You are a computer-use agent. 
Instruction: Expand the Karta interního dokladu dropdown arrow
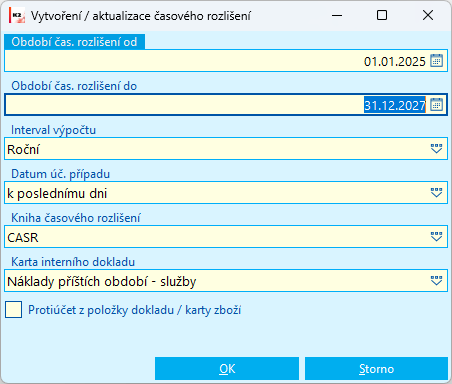coord(436,281)
